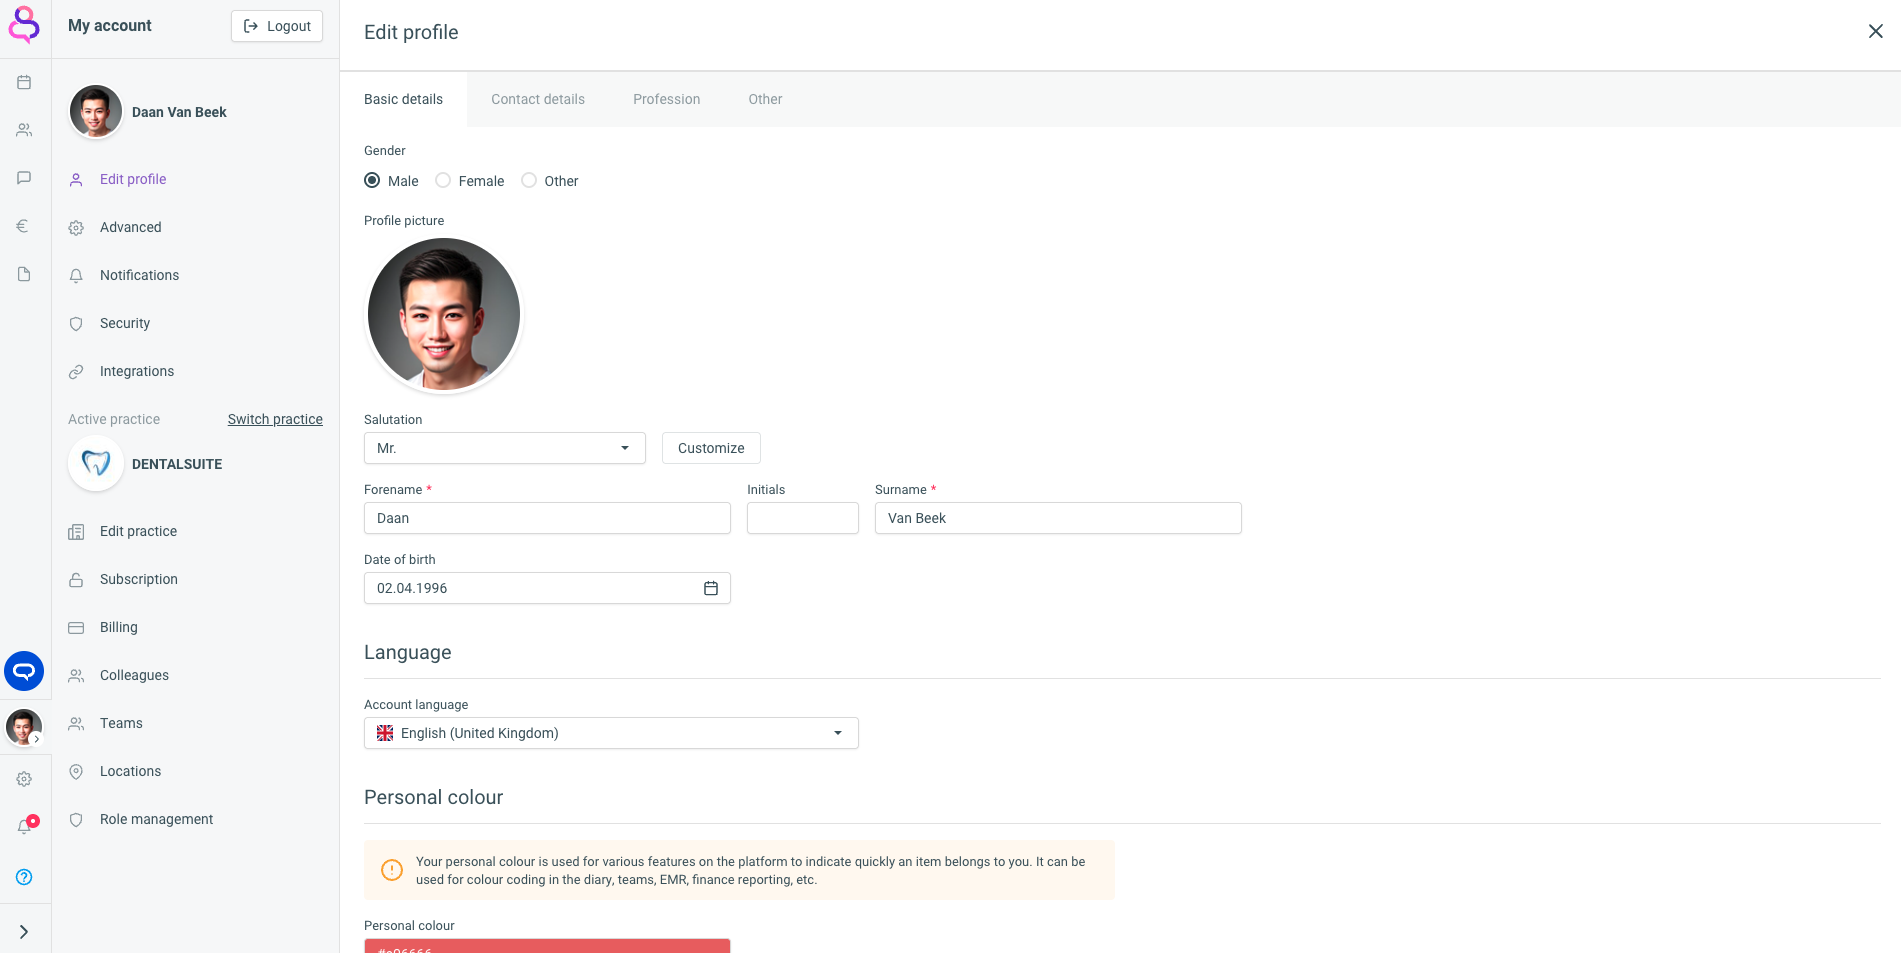The image size is (1901, 953).
Task: Click the red personal colour swatch
Action: click(547, 945)
